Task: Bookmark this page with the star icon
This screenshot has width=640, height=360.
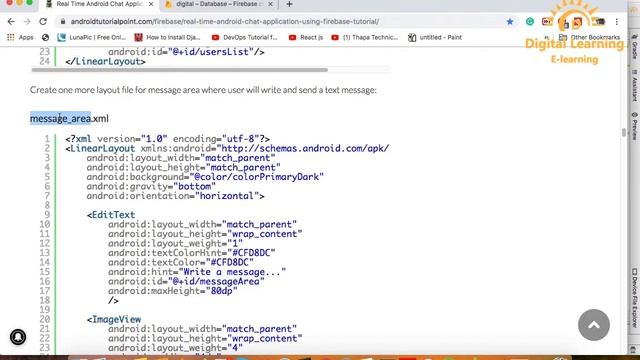Action: [510, 22]
